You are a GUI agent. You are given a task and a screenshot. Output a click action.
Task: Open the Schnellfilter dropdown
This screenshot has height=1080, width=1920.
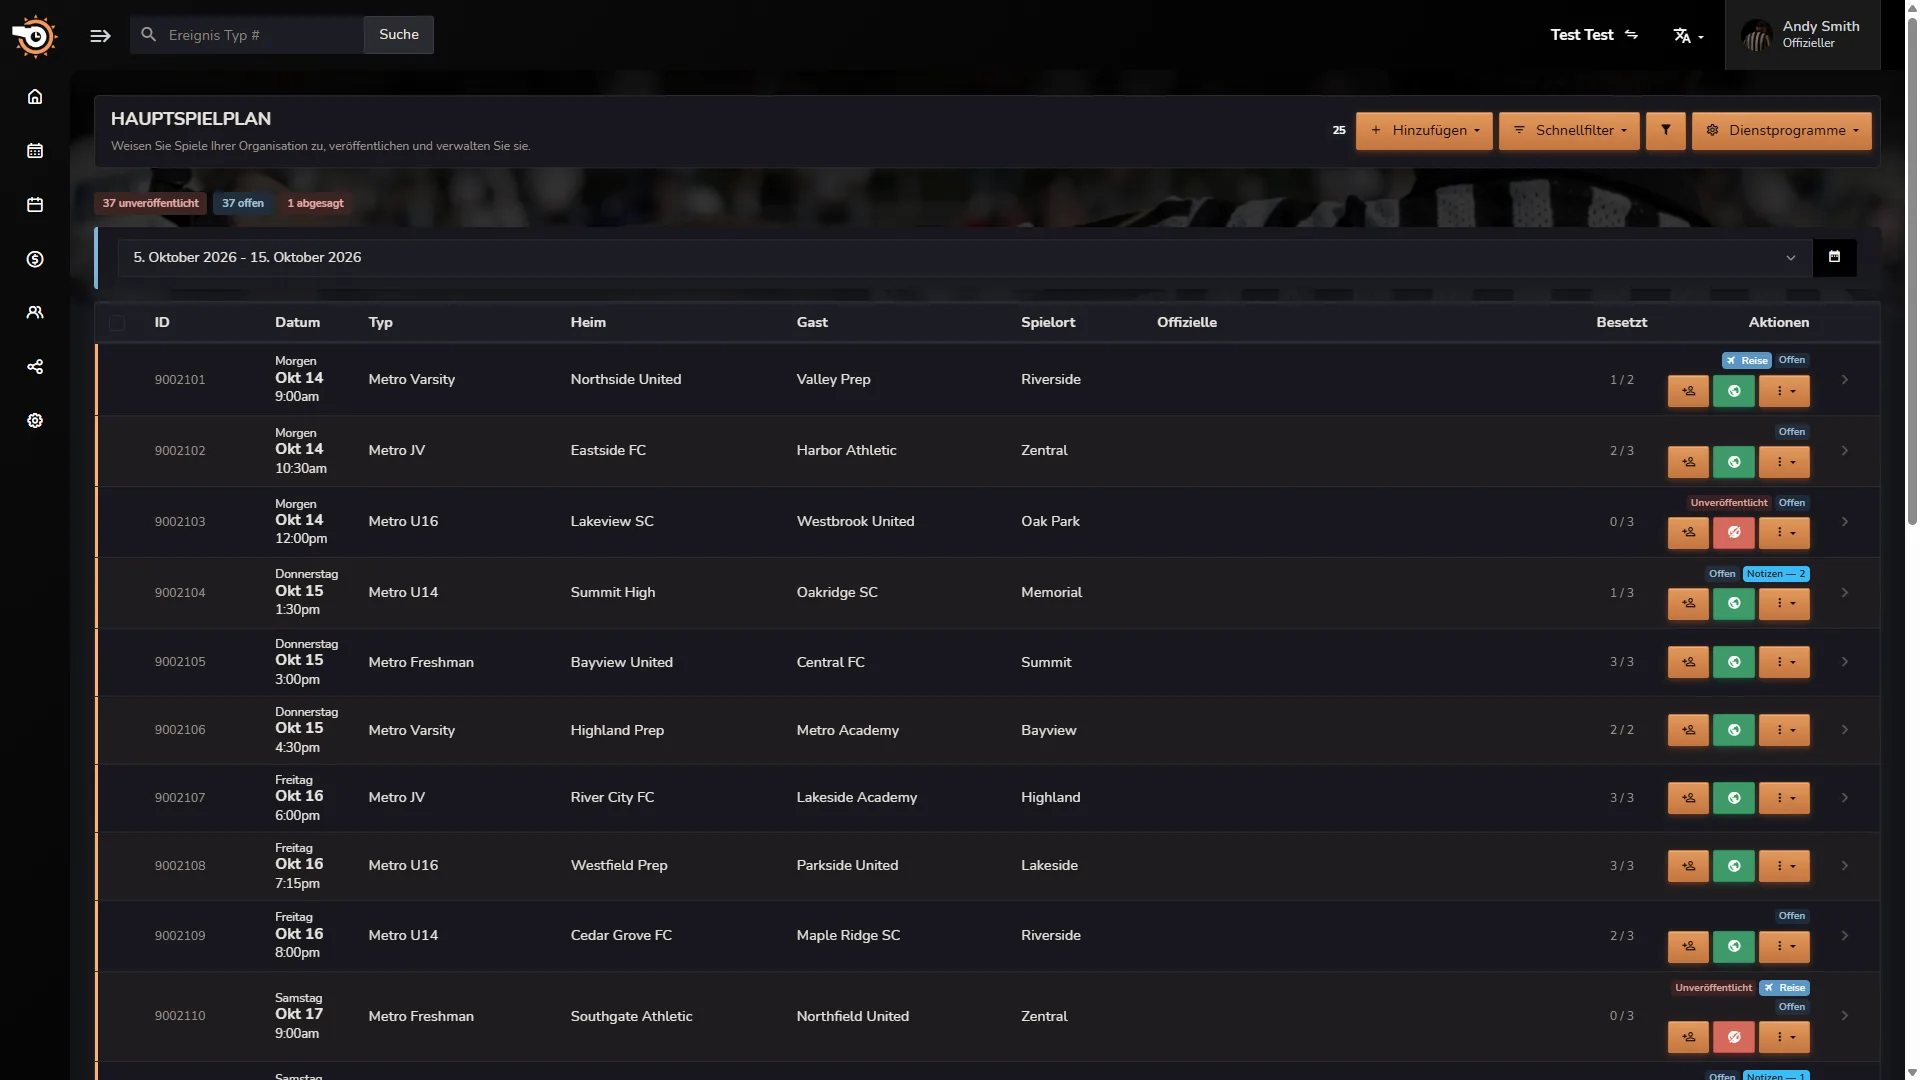pos(1569,131)
